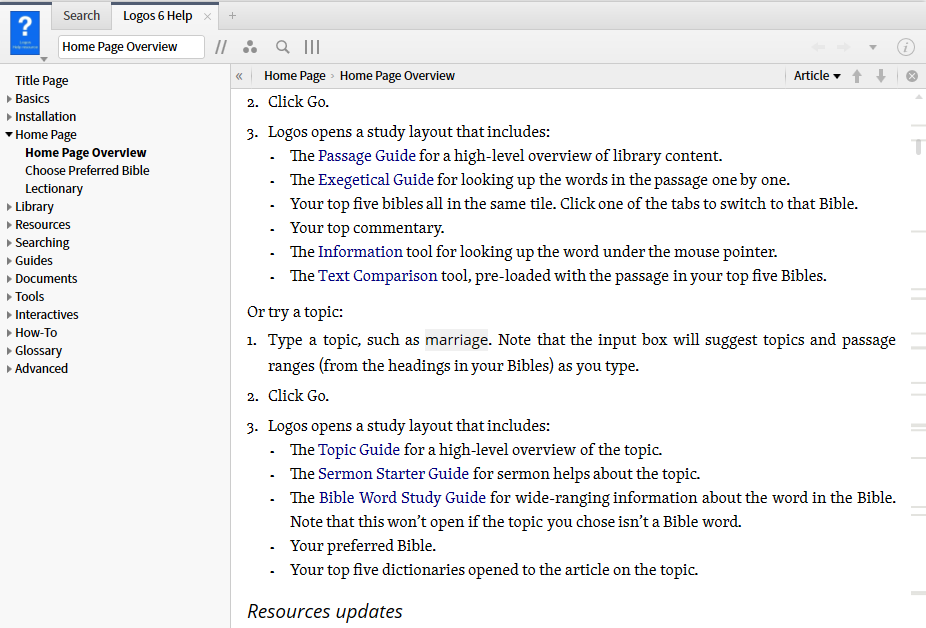Image resolution: width=926 pixels, height=628 pixels.
Task: Expand the Searching section
Action: [x=9, y=243]
